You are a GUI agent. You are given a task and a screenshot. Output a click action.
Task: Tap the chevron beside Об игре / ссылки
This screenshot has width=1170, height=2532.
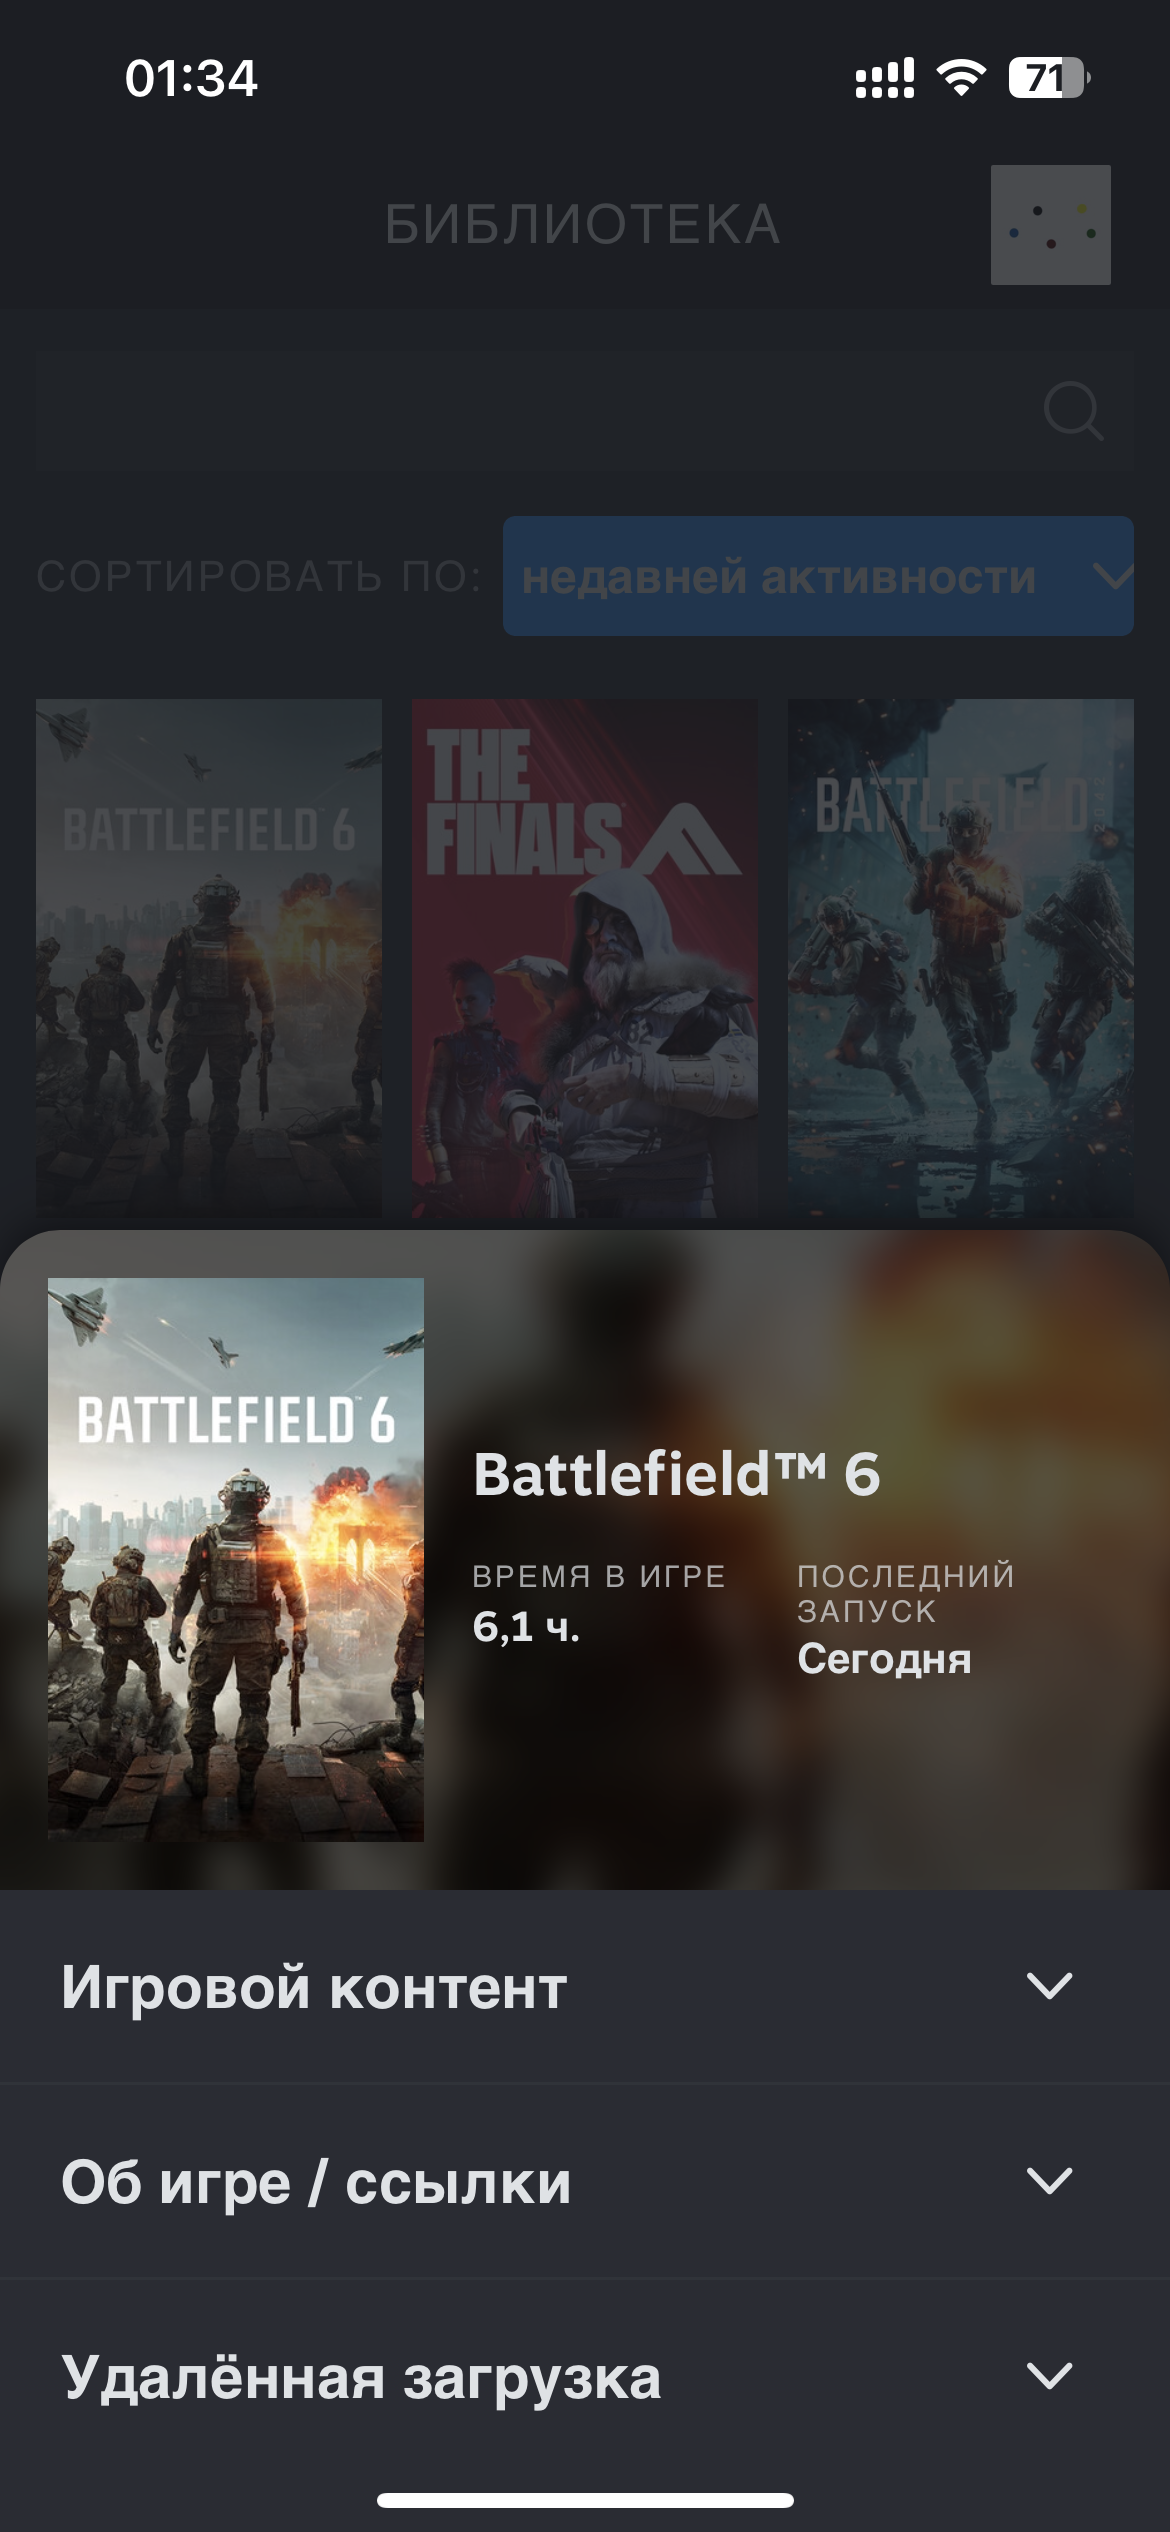(1050, 2181)
